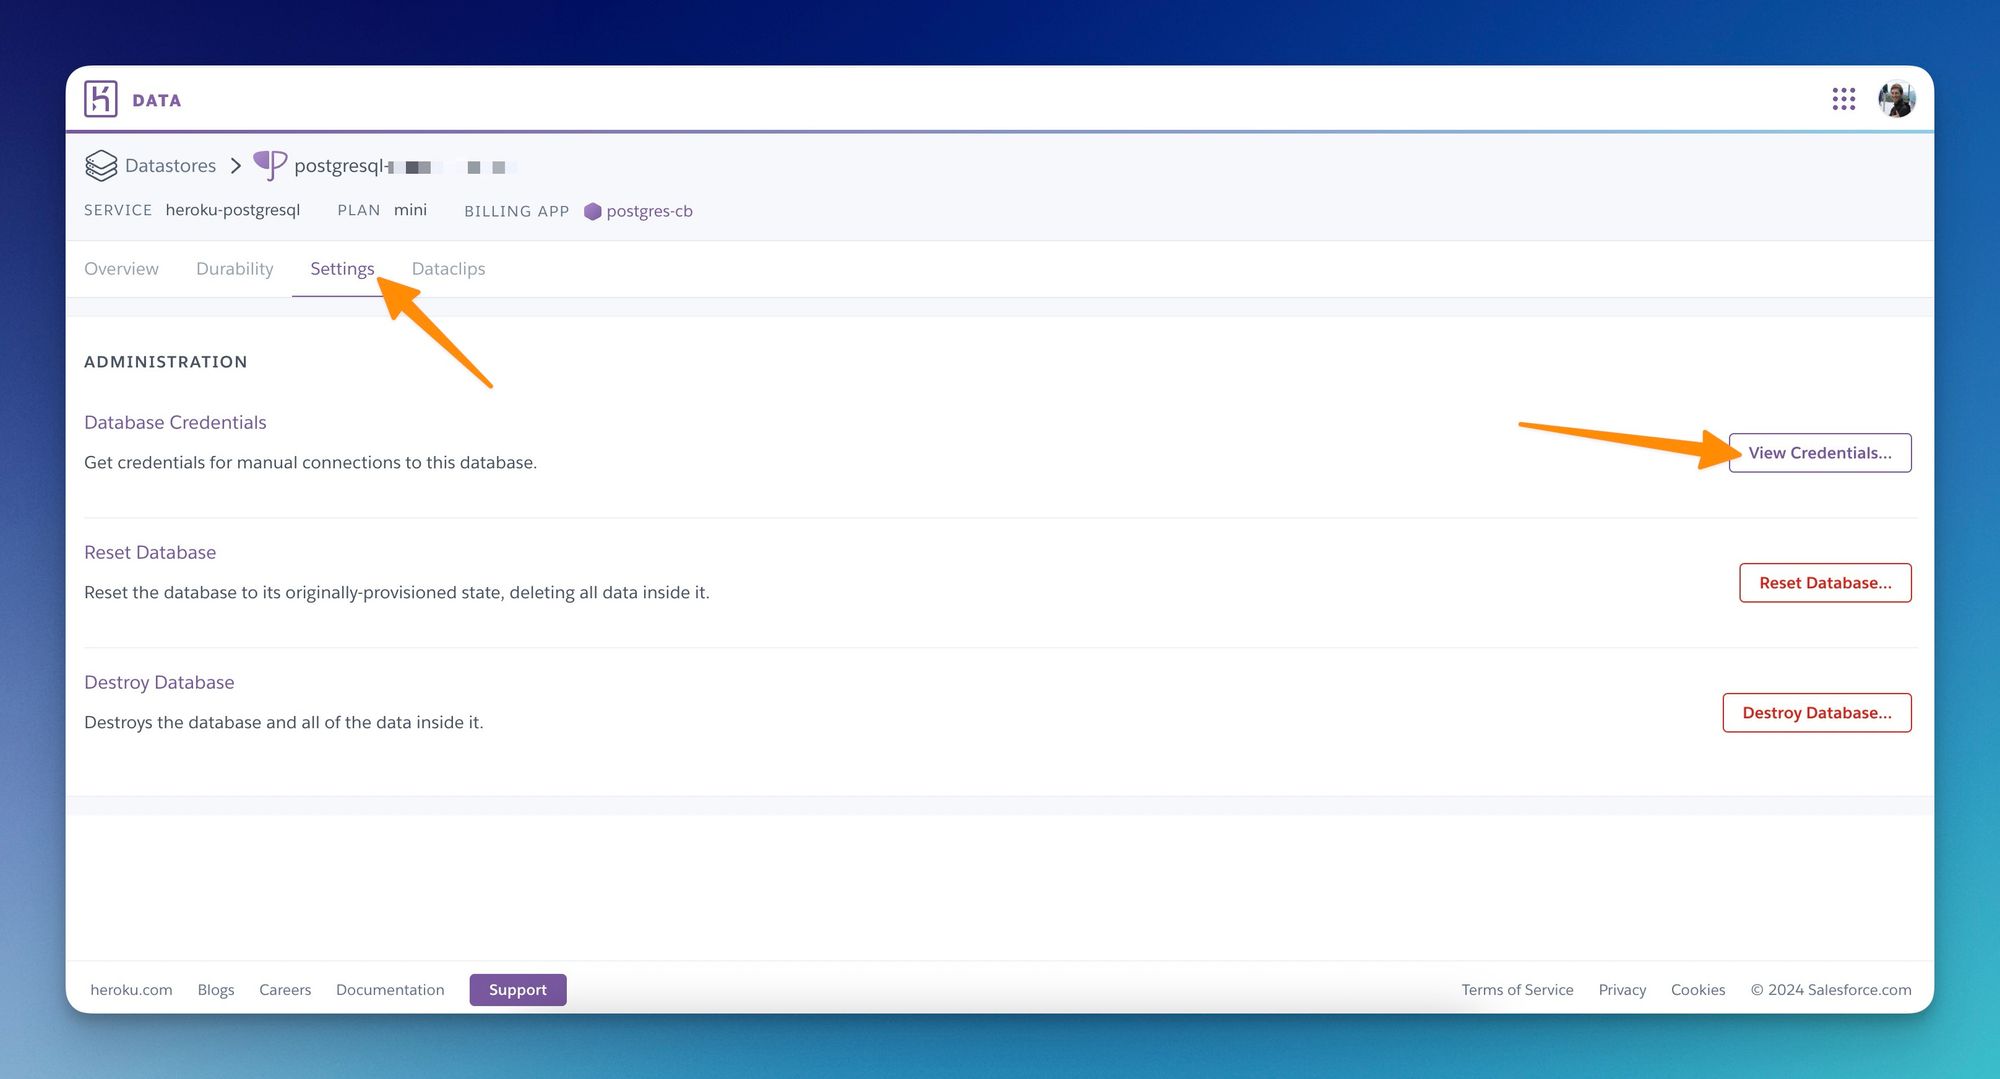
Task: Open the Durability tab
Action: coord(234,269)
